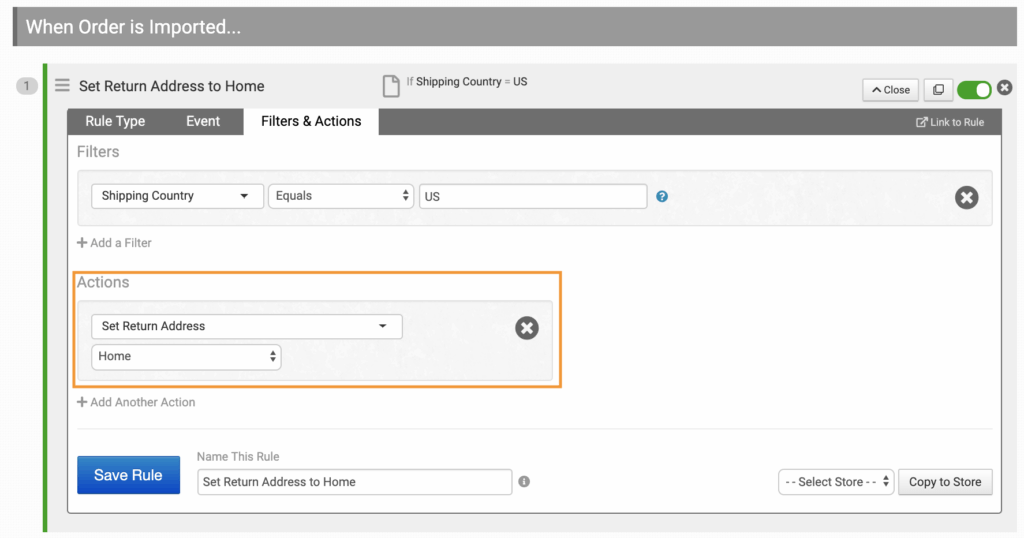Screen dimensions: 1024x538
Task: Remove the Set Return Address action
Action: [527, 328]
